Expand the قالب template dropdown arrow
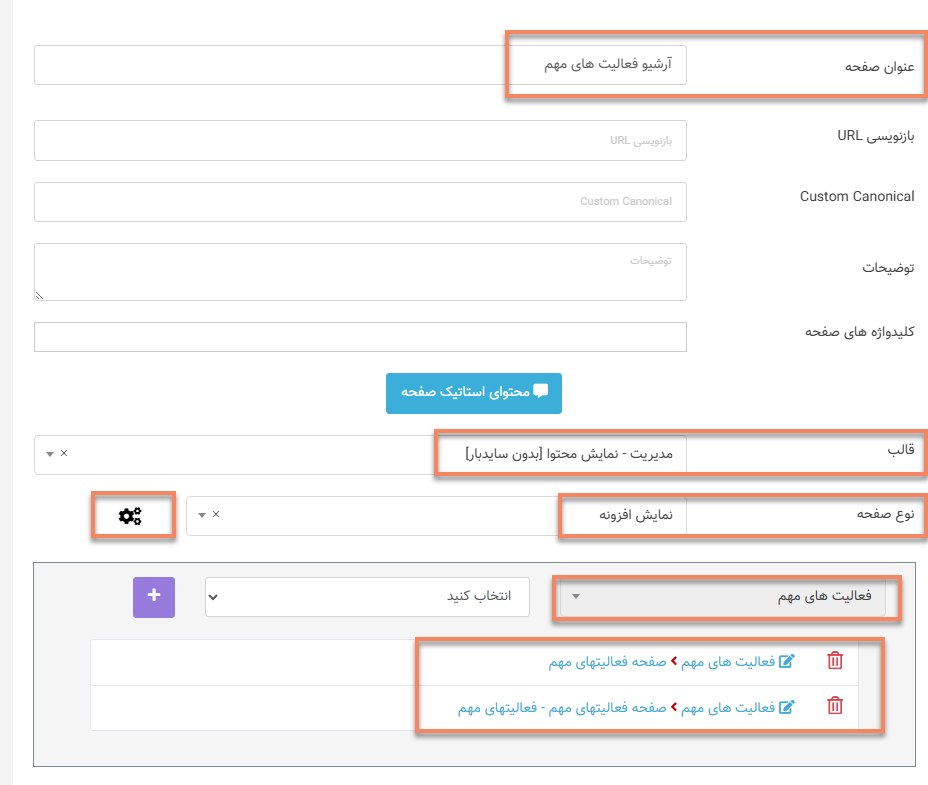The height and width of the screenshot is (785, 928). pyautogui.click(x=50, y=454)
